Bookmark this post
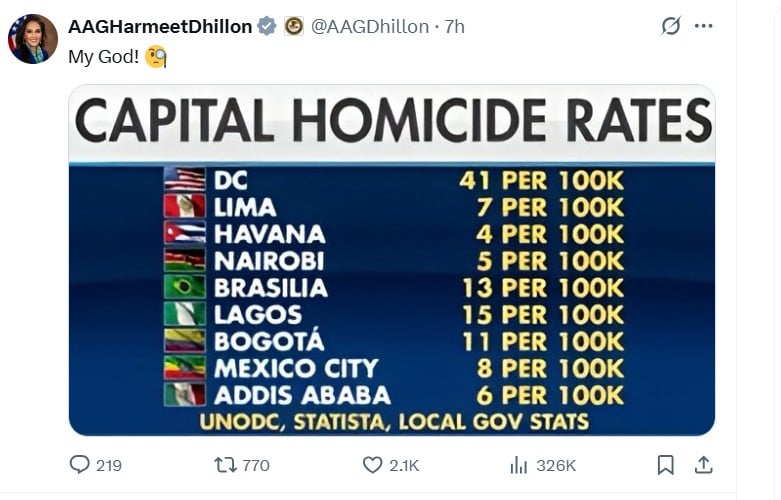Screen dimensions: 781x500 click(x=665, y=465)
